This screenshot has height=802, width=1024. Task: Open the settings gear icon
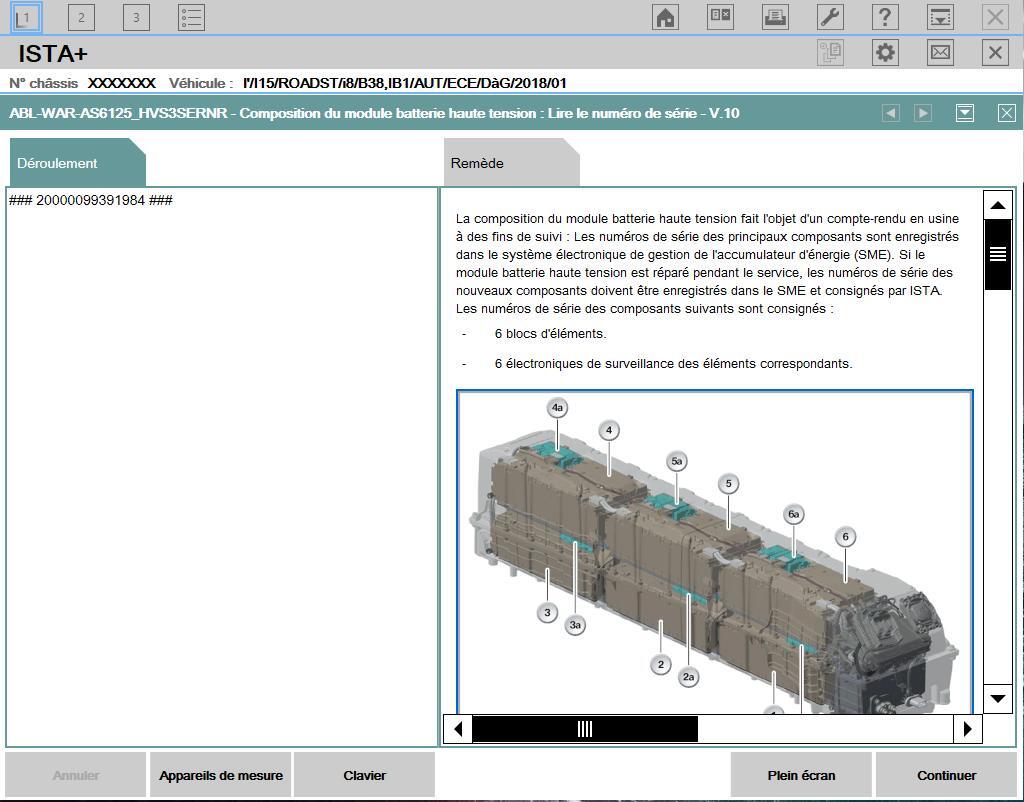[x=885, y=53]
